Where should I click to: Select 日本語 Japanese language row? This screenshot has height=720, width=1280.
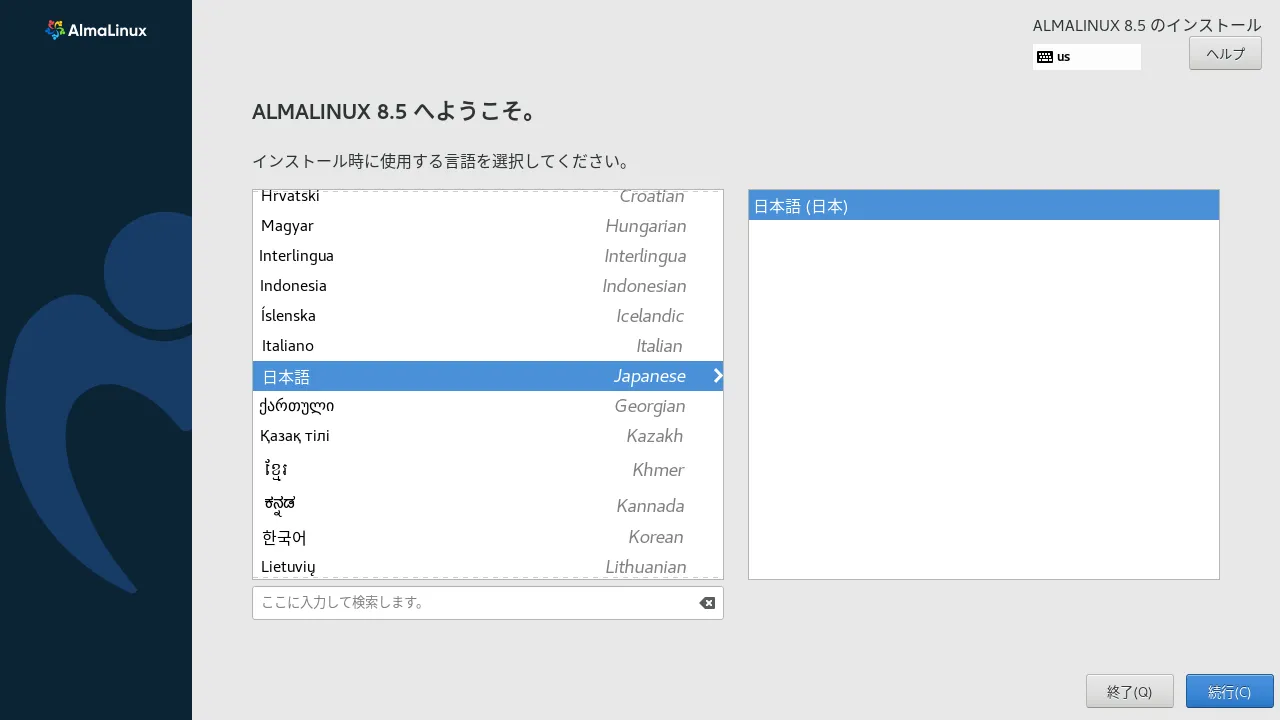(x=488, y=376)
